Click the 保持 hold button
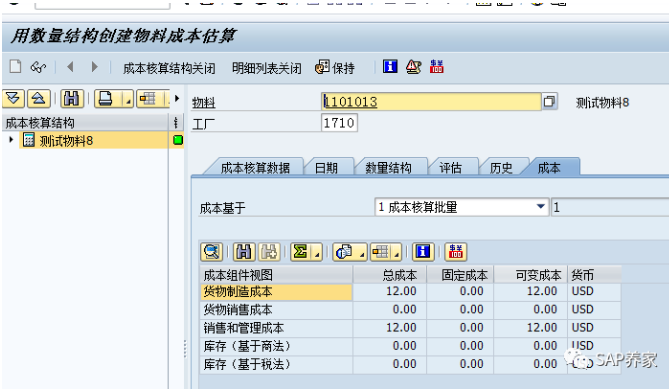 (x=335, y=67)
